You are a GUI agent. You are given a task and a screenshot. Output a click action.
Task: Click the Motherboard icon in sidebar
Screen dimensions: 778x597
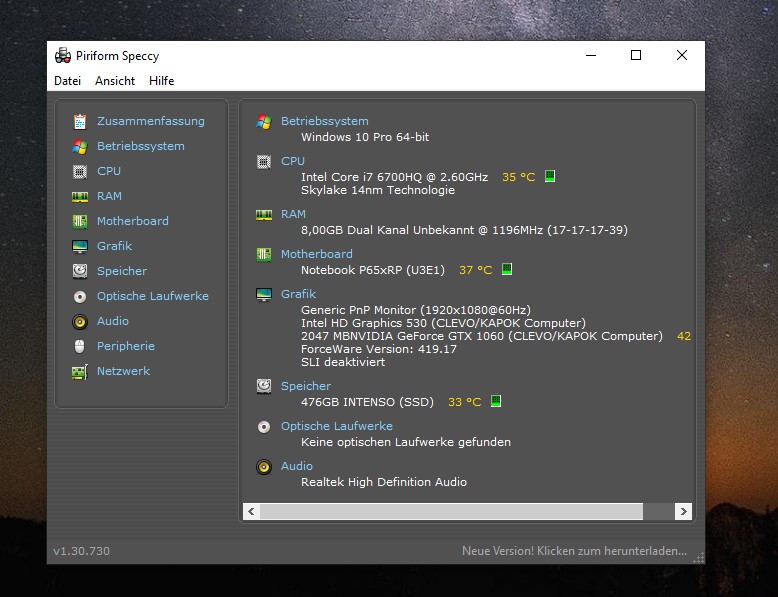point(79,221)
